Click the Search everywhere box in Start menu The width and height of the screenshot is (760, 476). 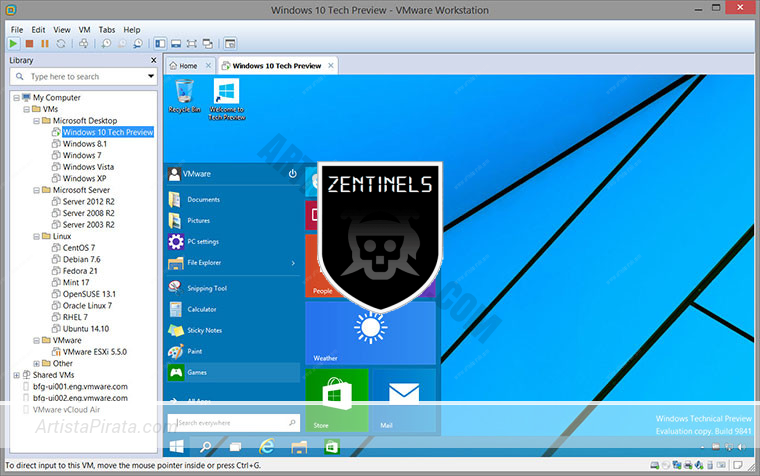(234, 423)
